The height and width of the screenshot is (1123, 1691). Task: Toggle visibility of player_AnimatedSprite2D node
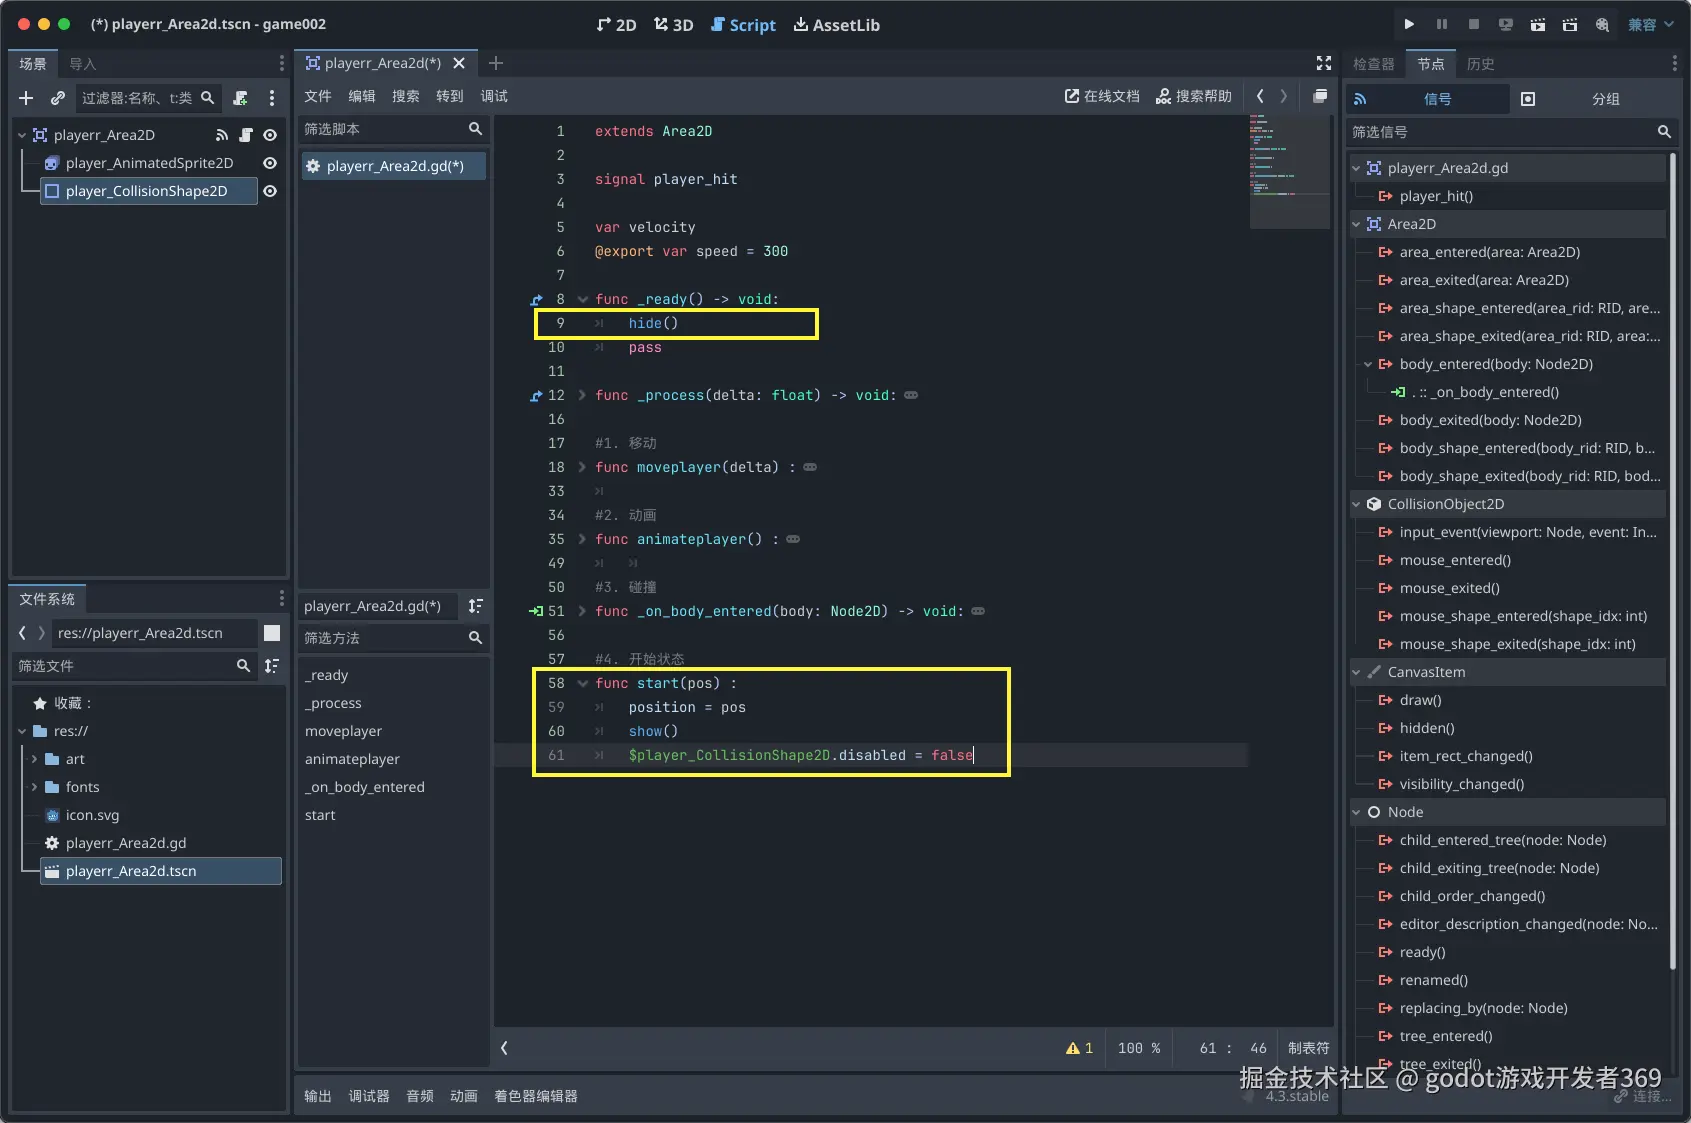point(270,163)
